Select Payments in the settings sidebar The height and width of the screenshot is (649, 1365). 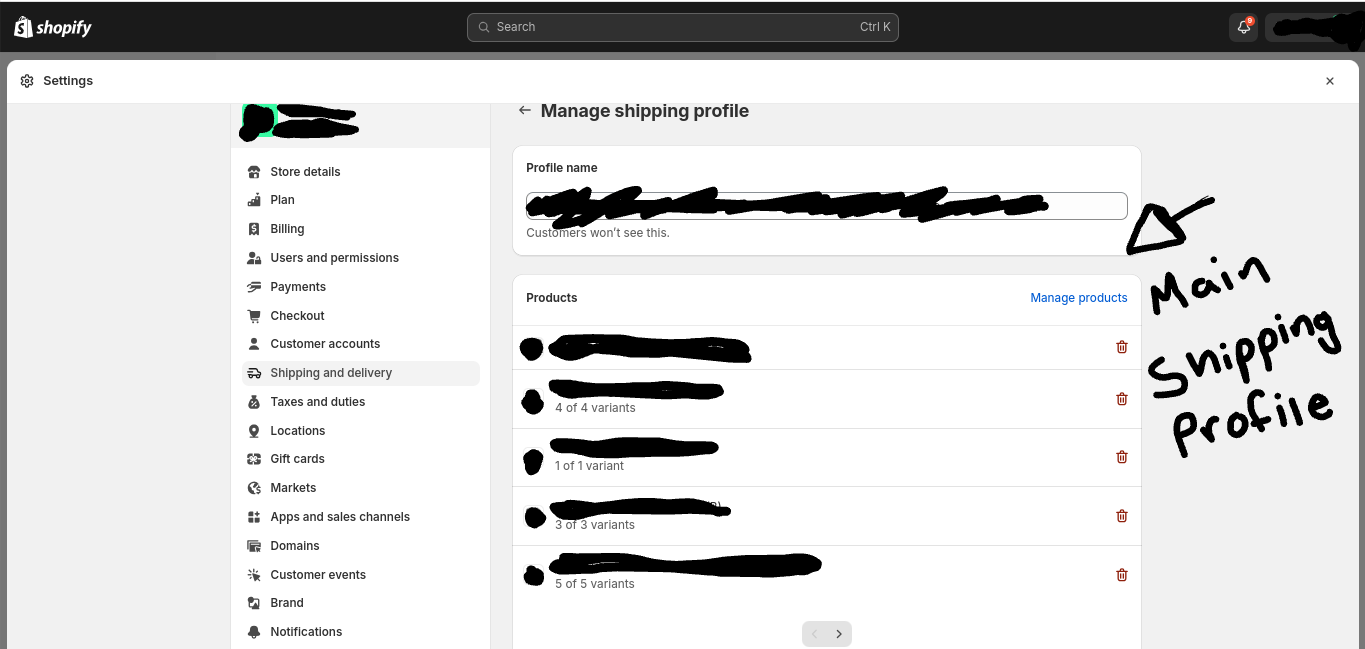[298, 287]
